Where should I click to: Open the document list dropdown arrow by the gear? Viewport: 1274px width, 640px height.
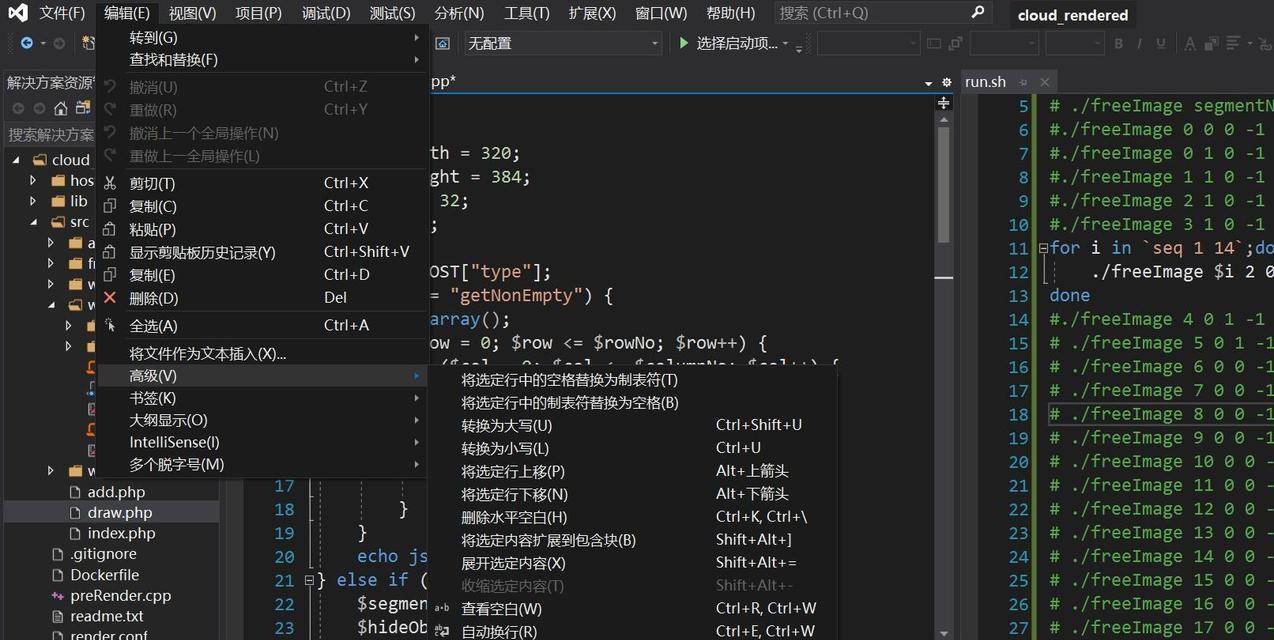point(929,83)
